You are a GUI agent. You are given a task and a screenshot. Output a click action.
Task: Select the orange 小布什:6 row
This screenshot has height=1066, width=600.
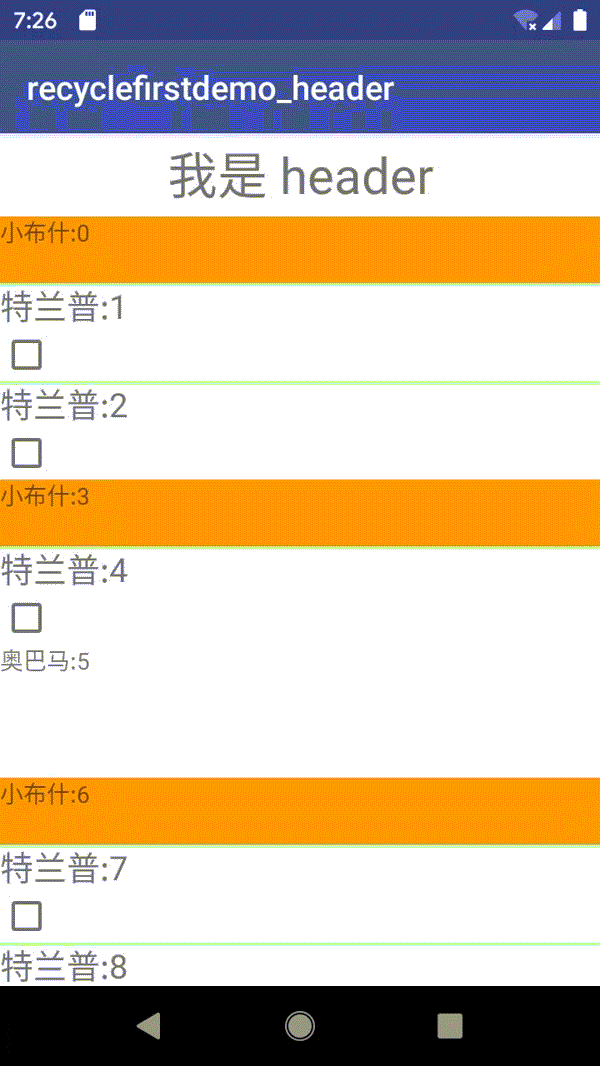tap(300, 810)
